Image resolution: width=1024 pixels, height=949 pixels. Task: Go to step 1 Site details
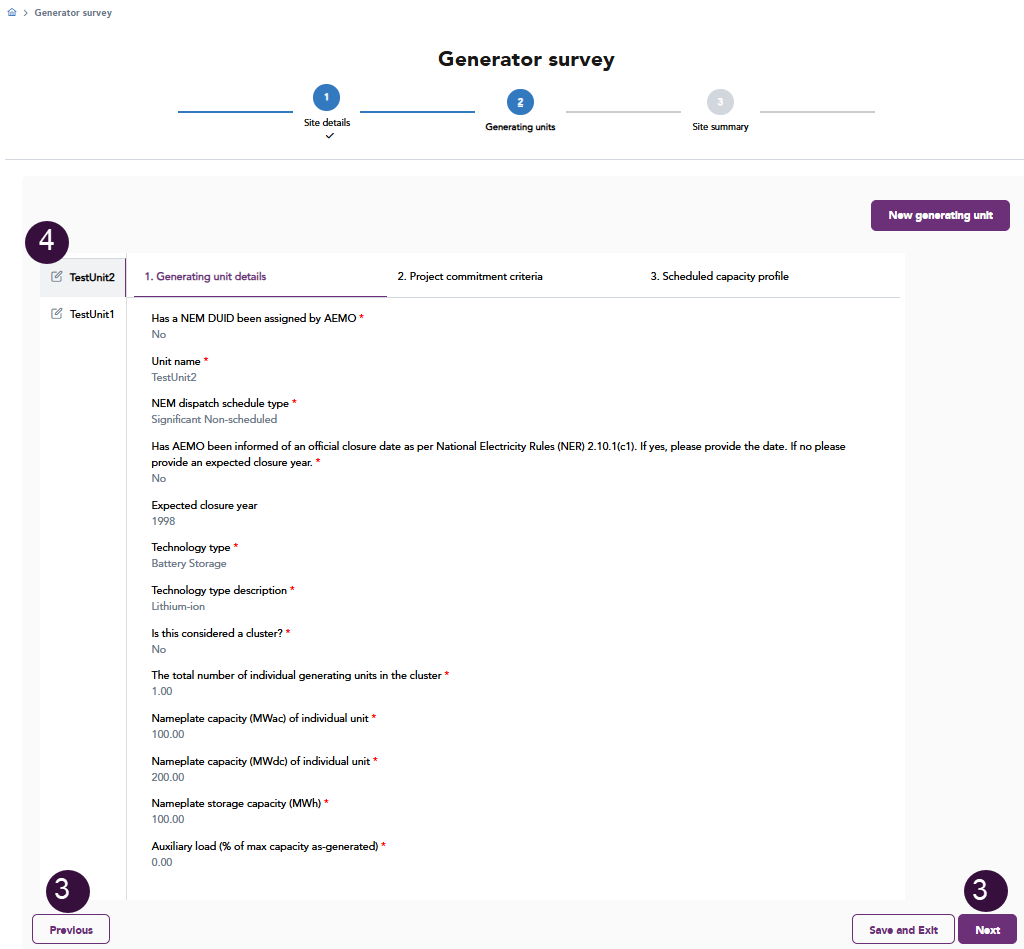click(327, 97)
